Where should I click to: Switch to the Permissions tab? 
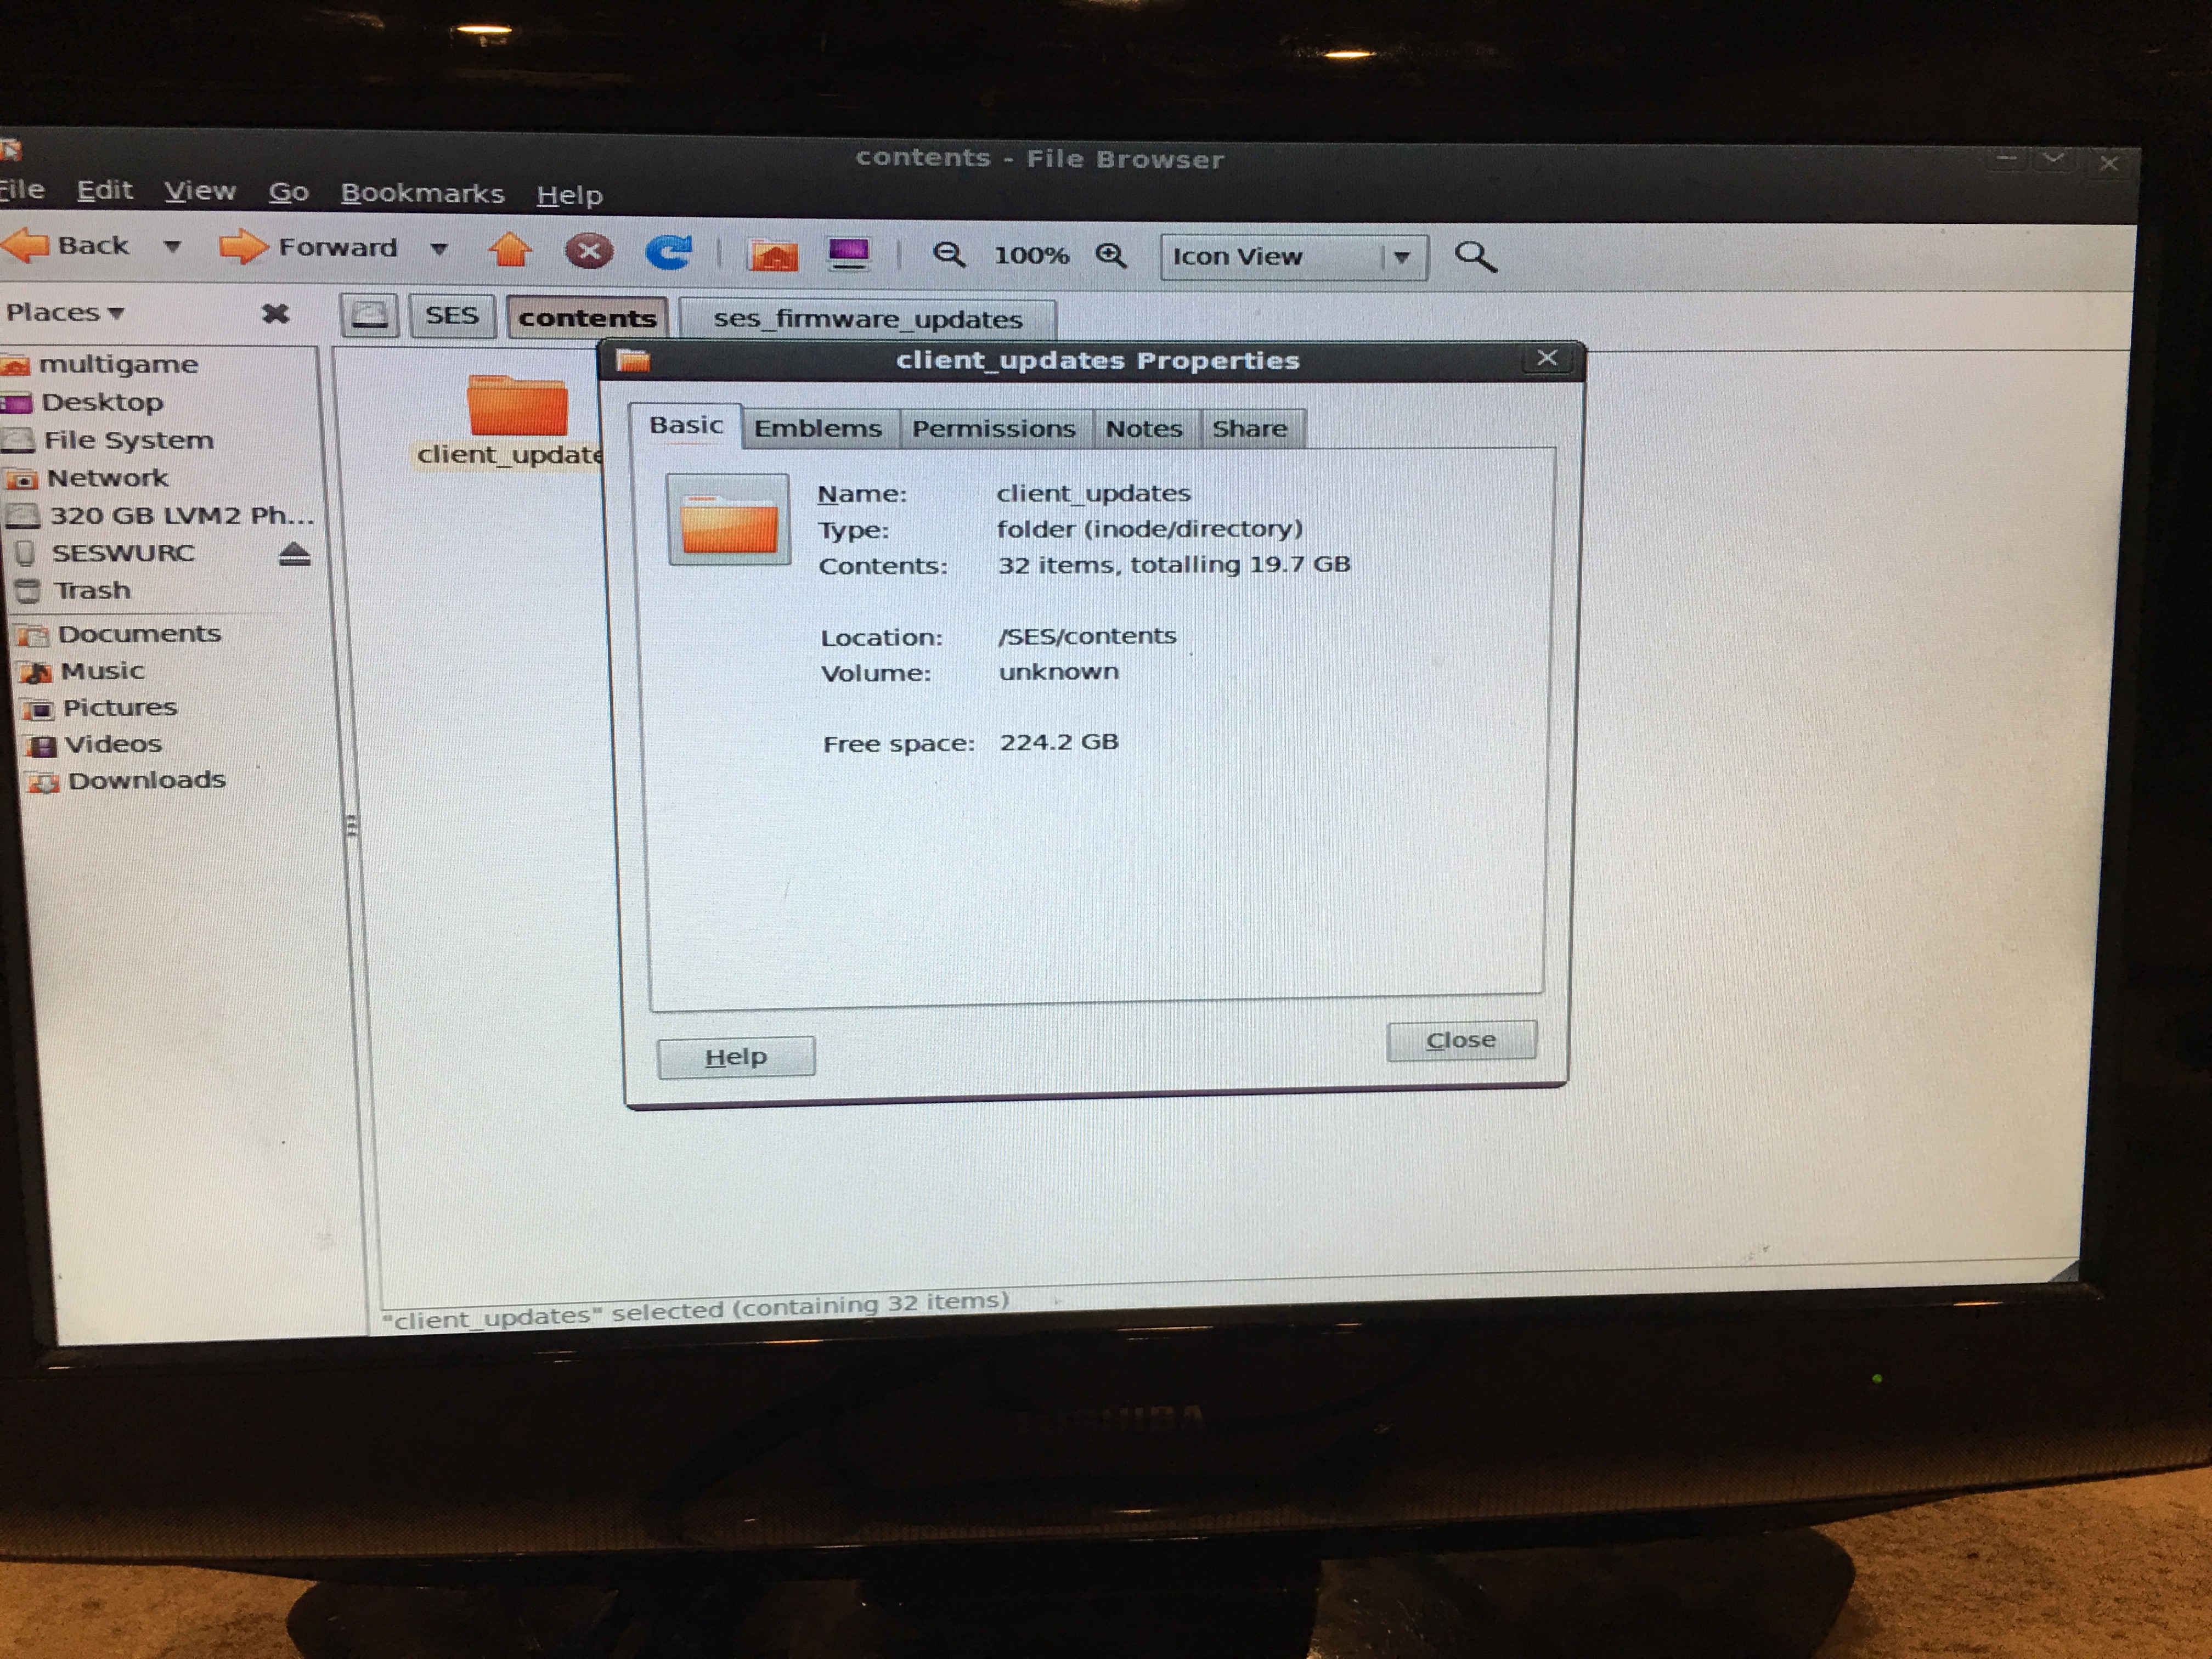click(x=994, y=429)
